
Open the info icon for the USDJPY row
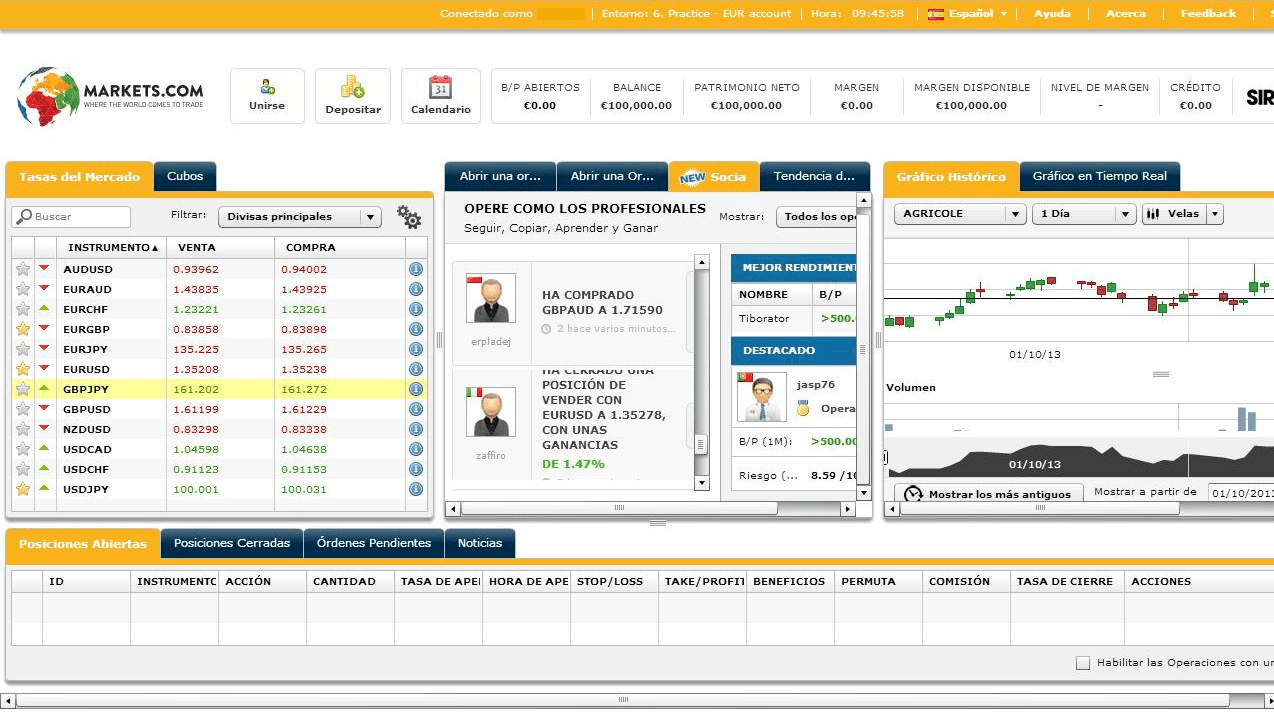(416, 489)
